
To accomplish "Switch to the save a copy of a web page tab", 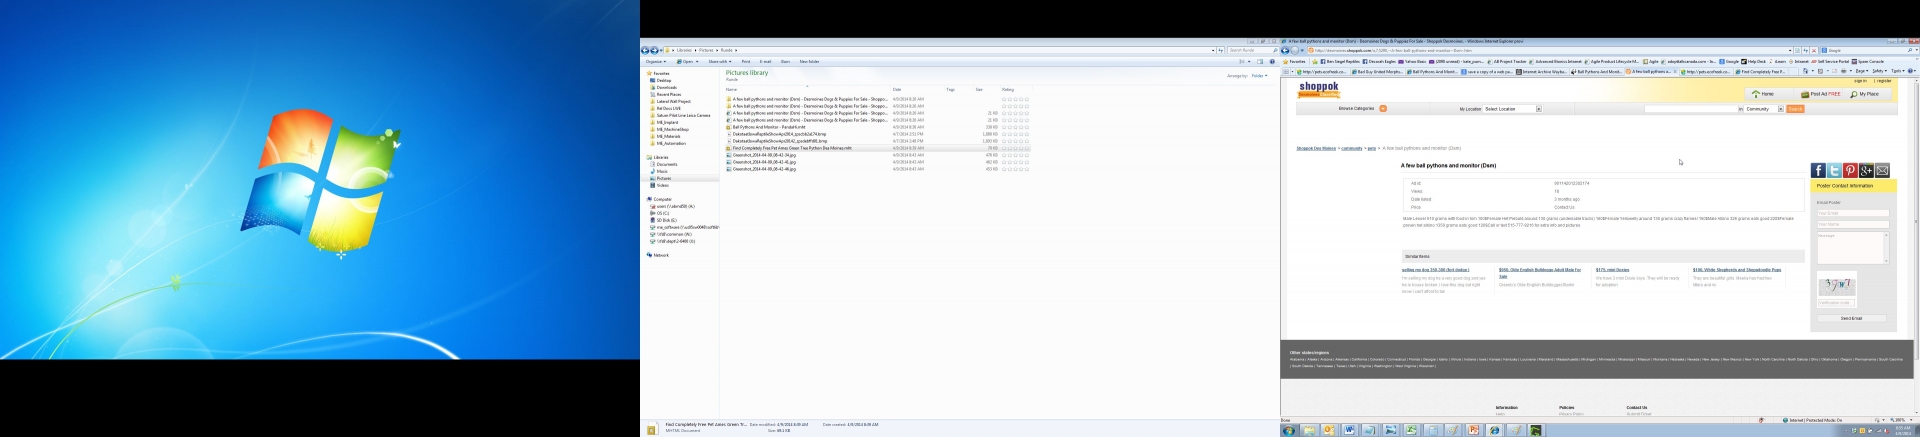I will coord(1487,71).
